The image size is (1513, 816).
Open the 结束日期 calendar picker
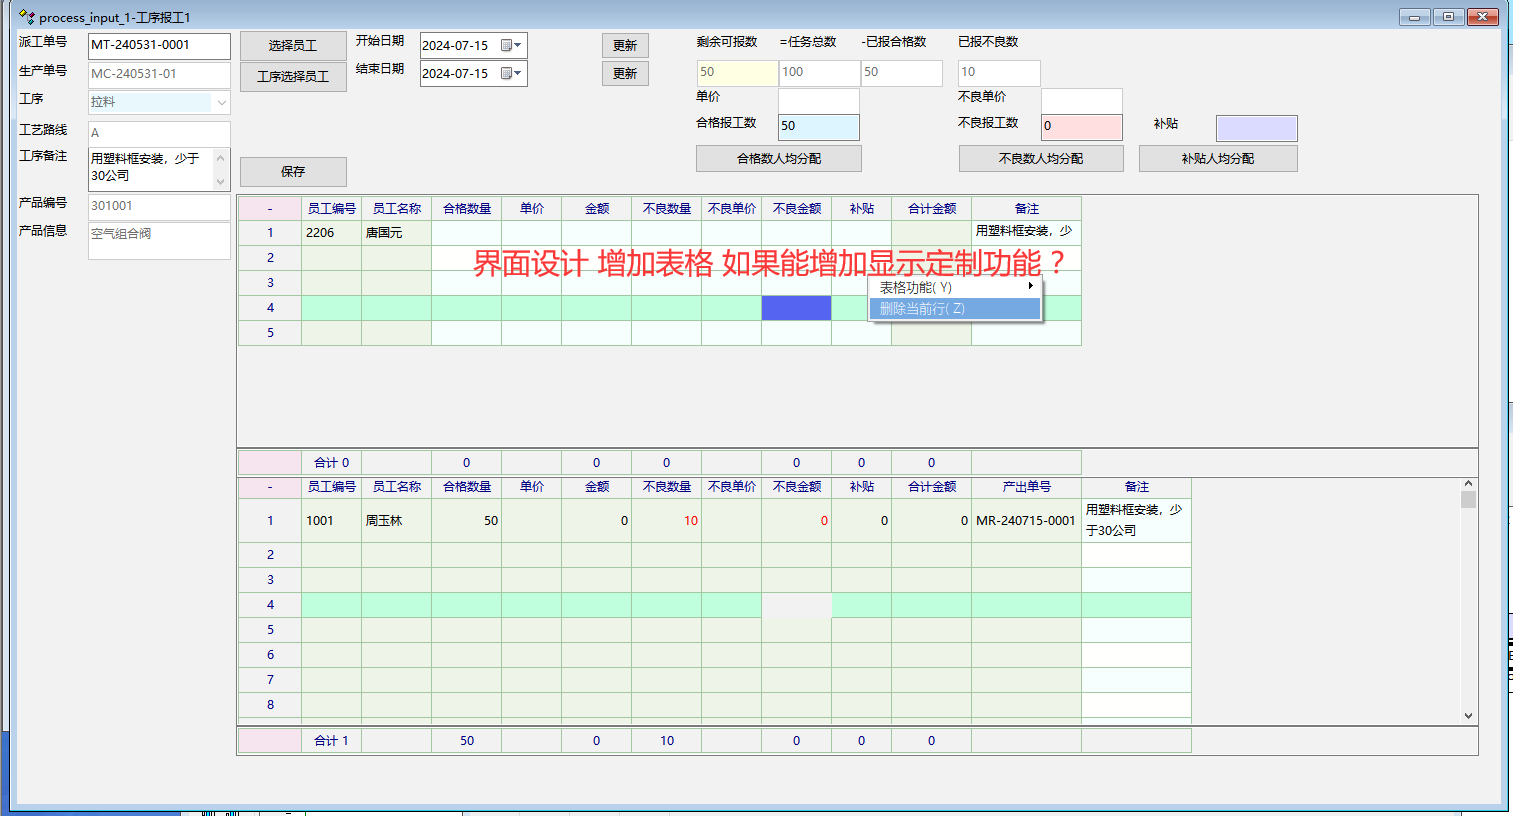[511, 73]
